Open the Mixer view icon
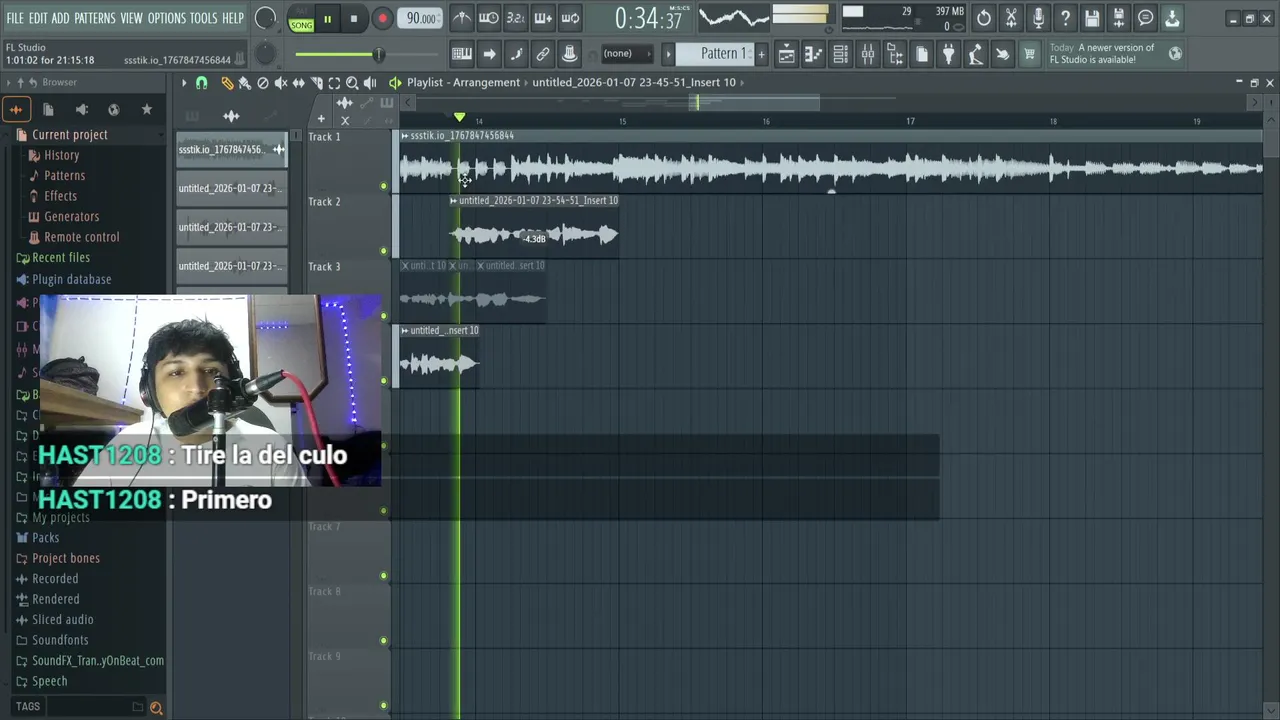The height and width of the screenshot is (720, 1280). pos(868,54)
